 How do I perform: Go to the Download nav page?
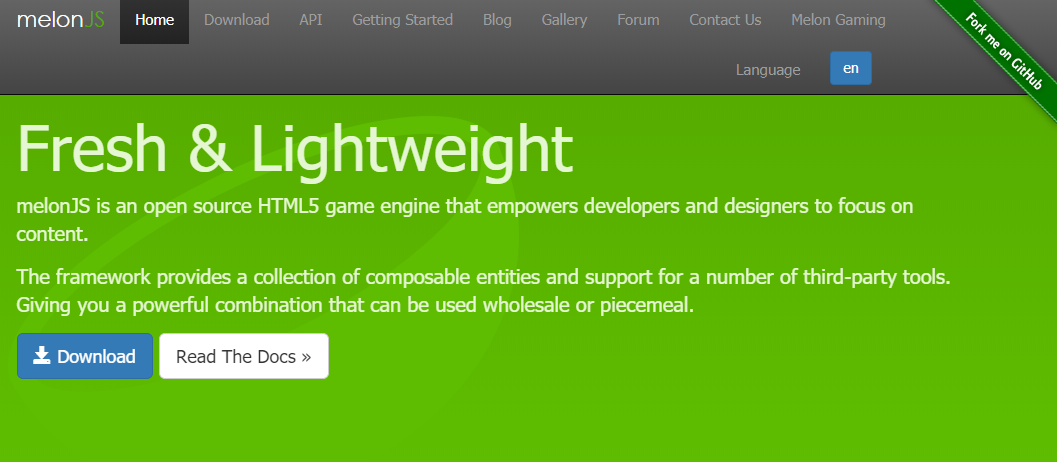pyautogui.click(x=237, y=20)
